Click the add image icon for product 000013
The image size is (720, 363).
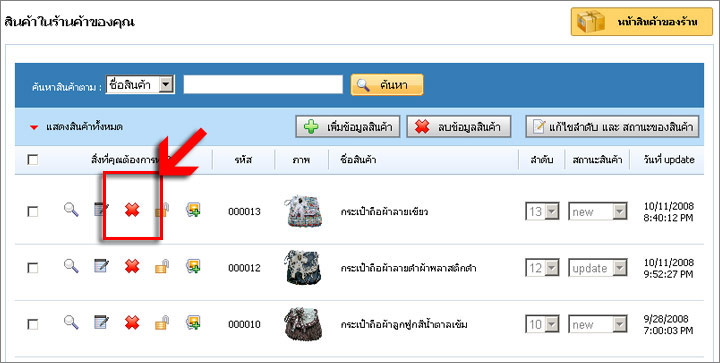pos(193,210)
